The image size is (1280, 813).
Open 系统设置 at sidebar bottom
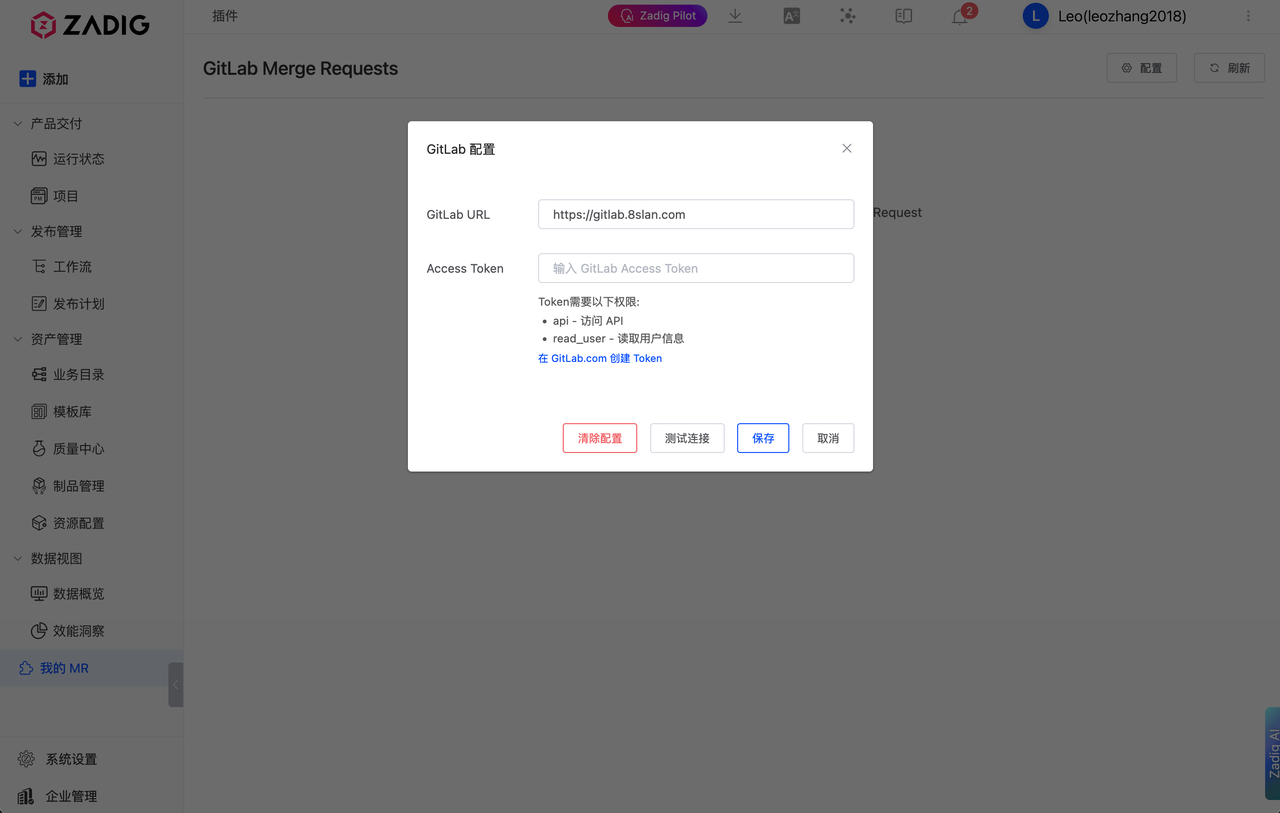coord(58,759)
